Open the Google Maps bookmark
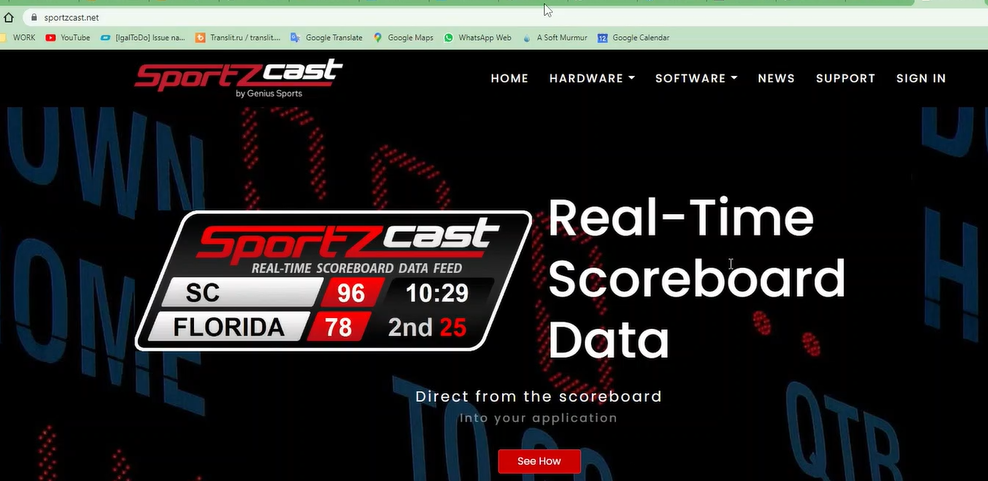988x481 pixels. (x=403, y=38)
